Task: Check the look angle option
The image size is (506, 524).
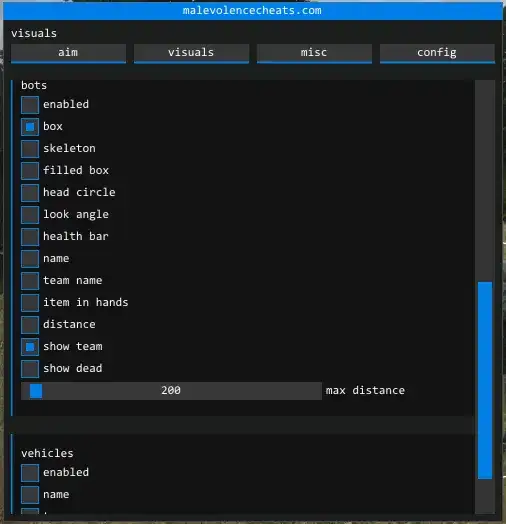Action: click(30, 215)
